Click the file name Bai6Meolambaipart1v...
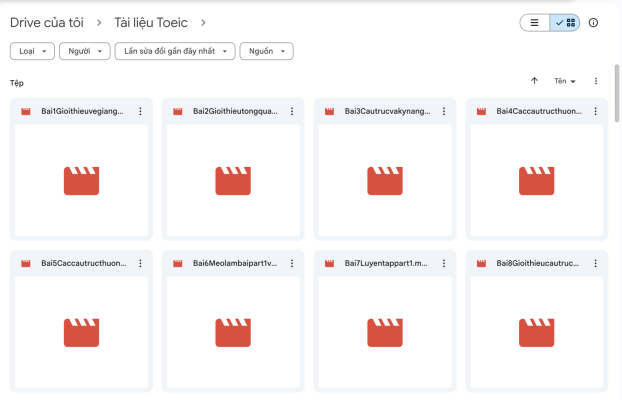 pos(235,263)
